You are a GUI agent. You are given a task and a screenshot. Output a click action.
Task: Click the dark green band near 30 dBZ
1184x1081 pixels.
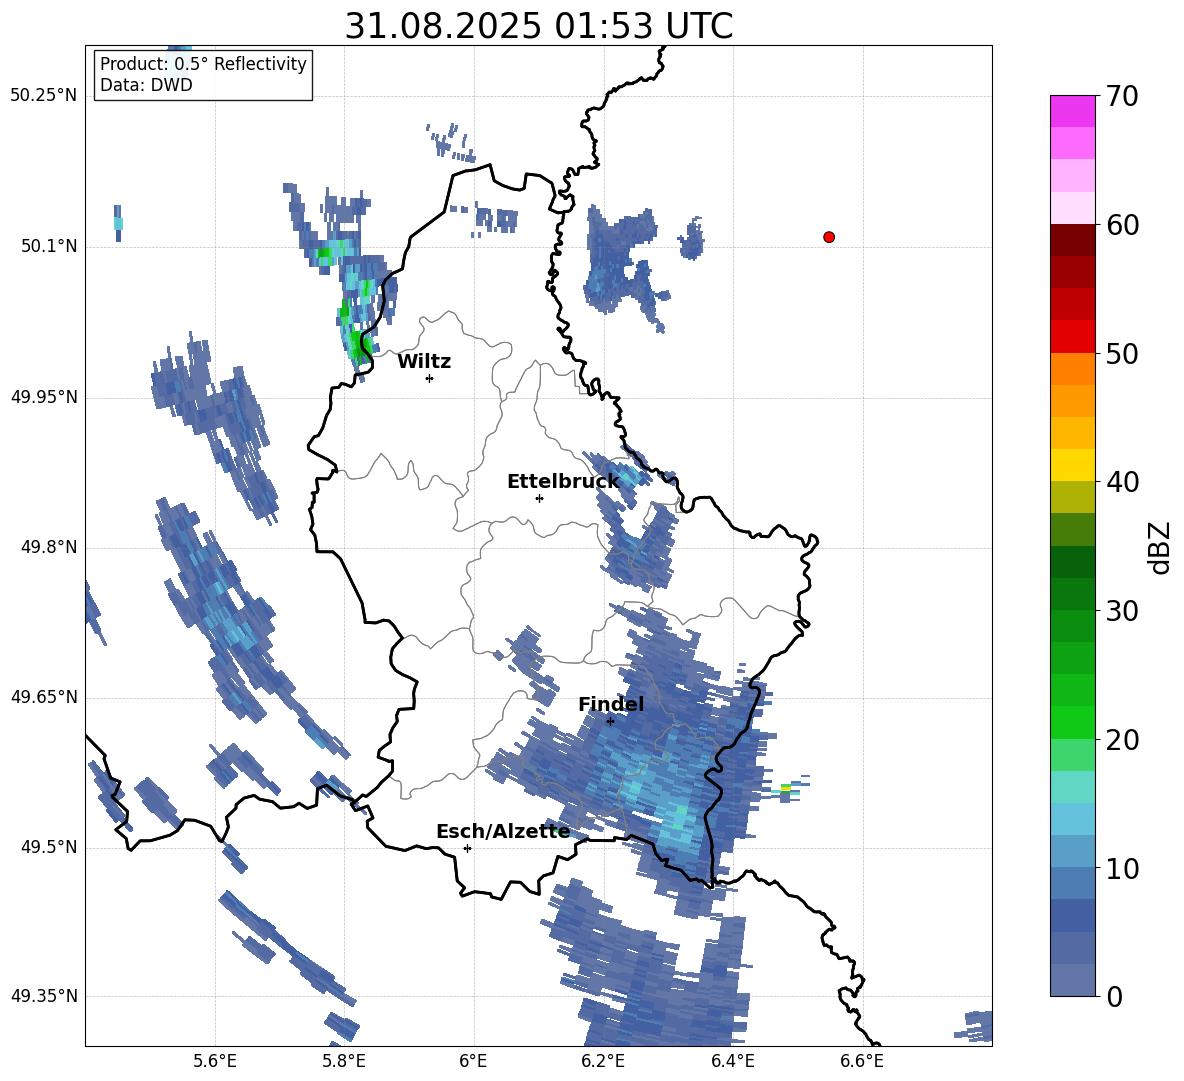click(1072, 593)
